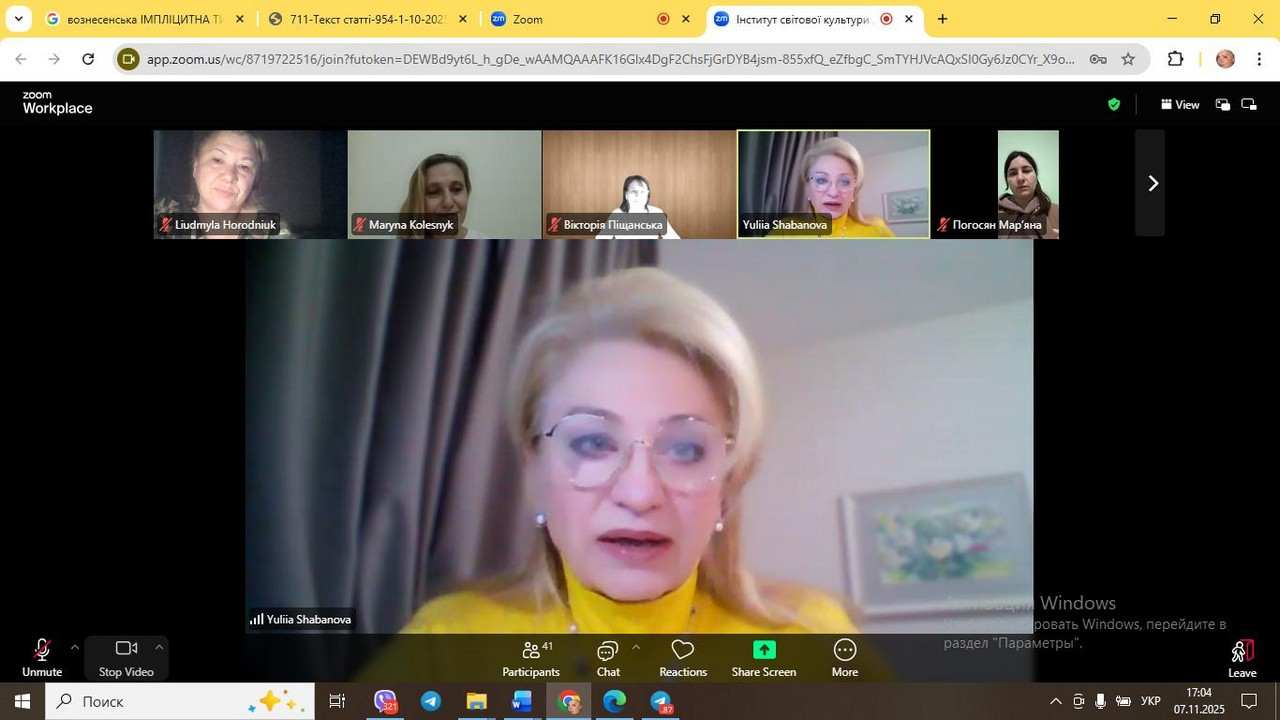Switch to the 711-Текст статті tab
Viewport: 1280px width, 720px height.
365,19
